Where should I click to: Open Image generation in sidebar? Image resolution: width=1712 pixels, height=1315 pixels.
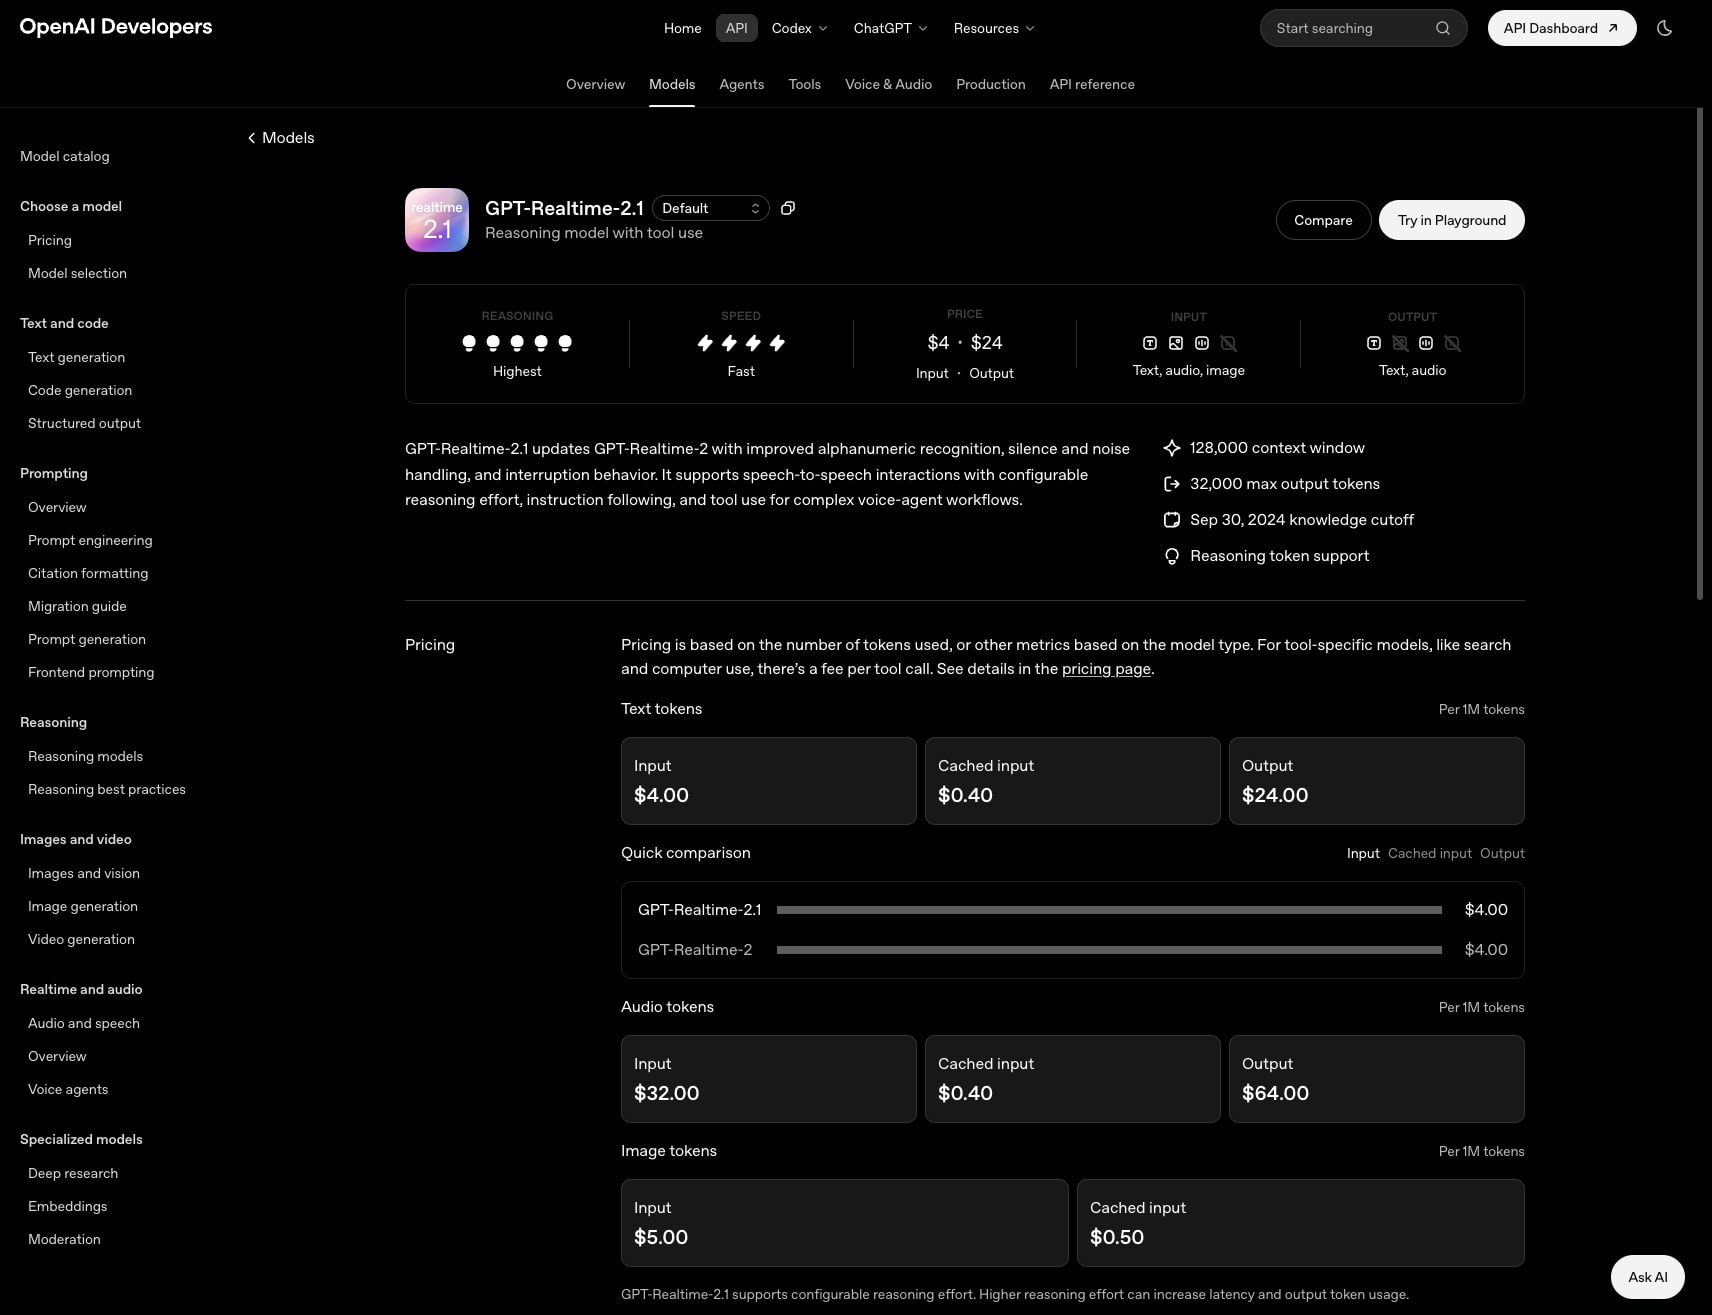coord(83,906)
